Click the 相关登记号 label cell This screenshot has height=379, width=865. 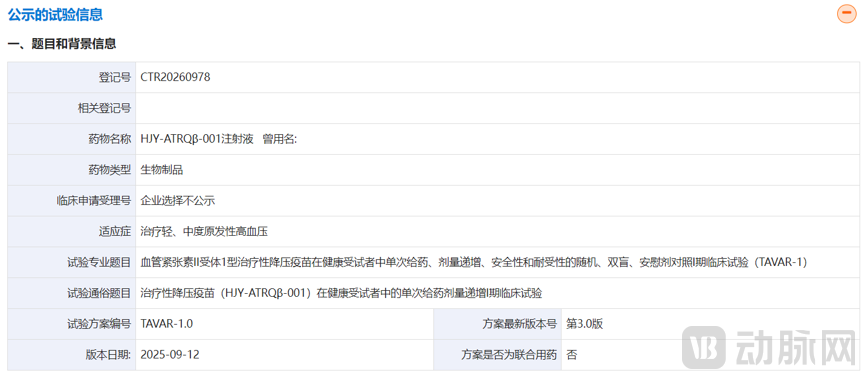(72, 108)
